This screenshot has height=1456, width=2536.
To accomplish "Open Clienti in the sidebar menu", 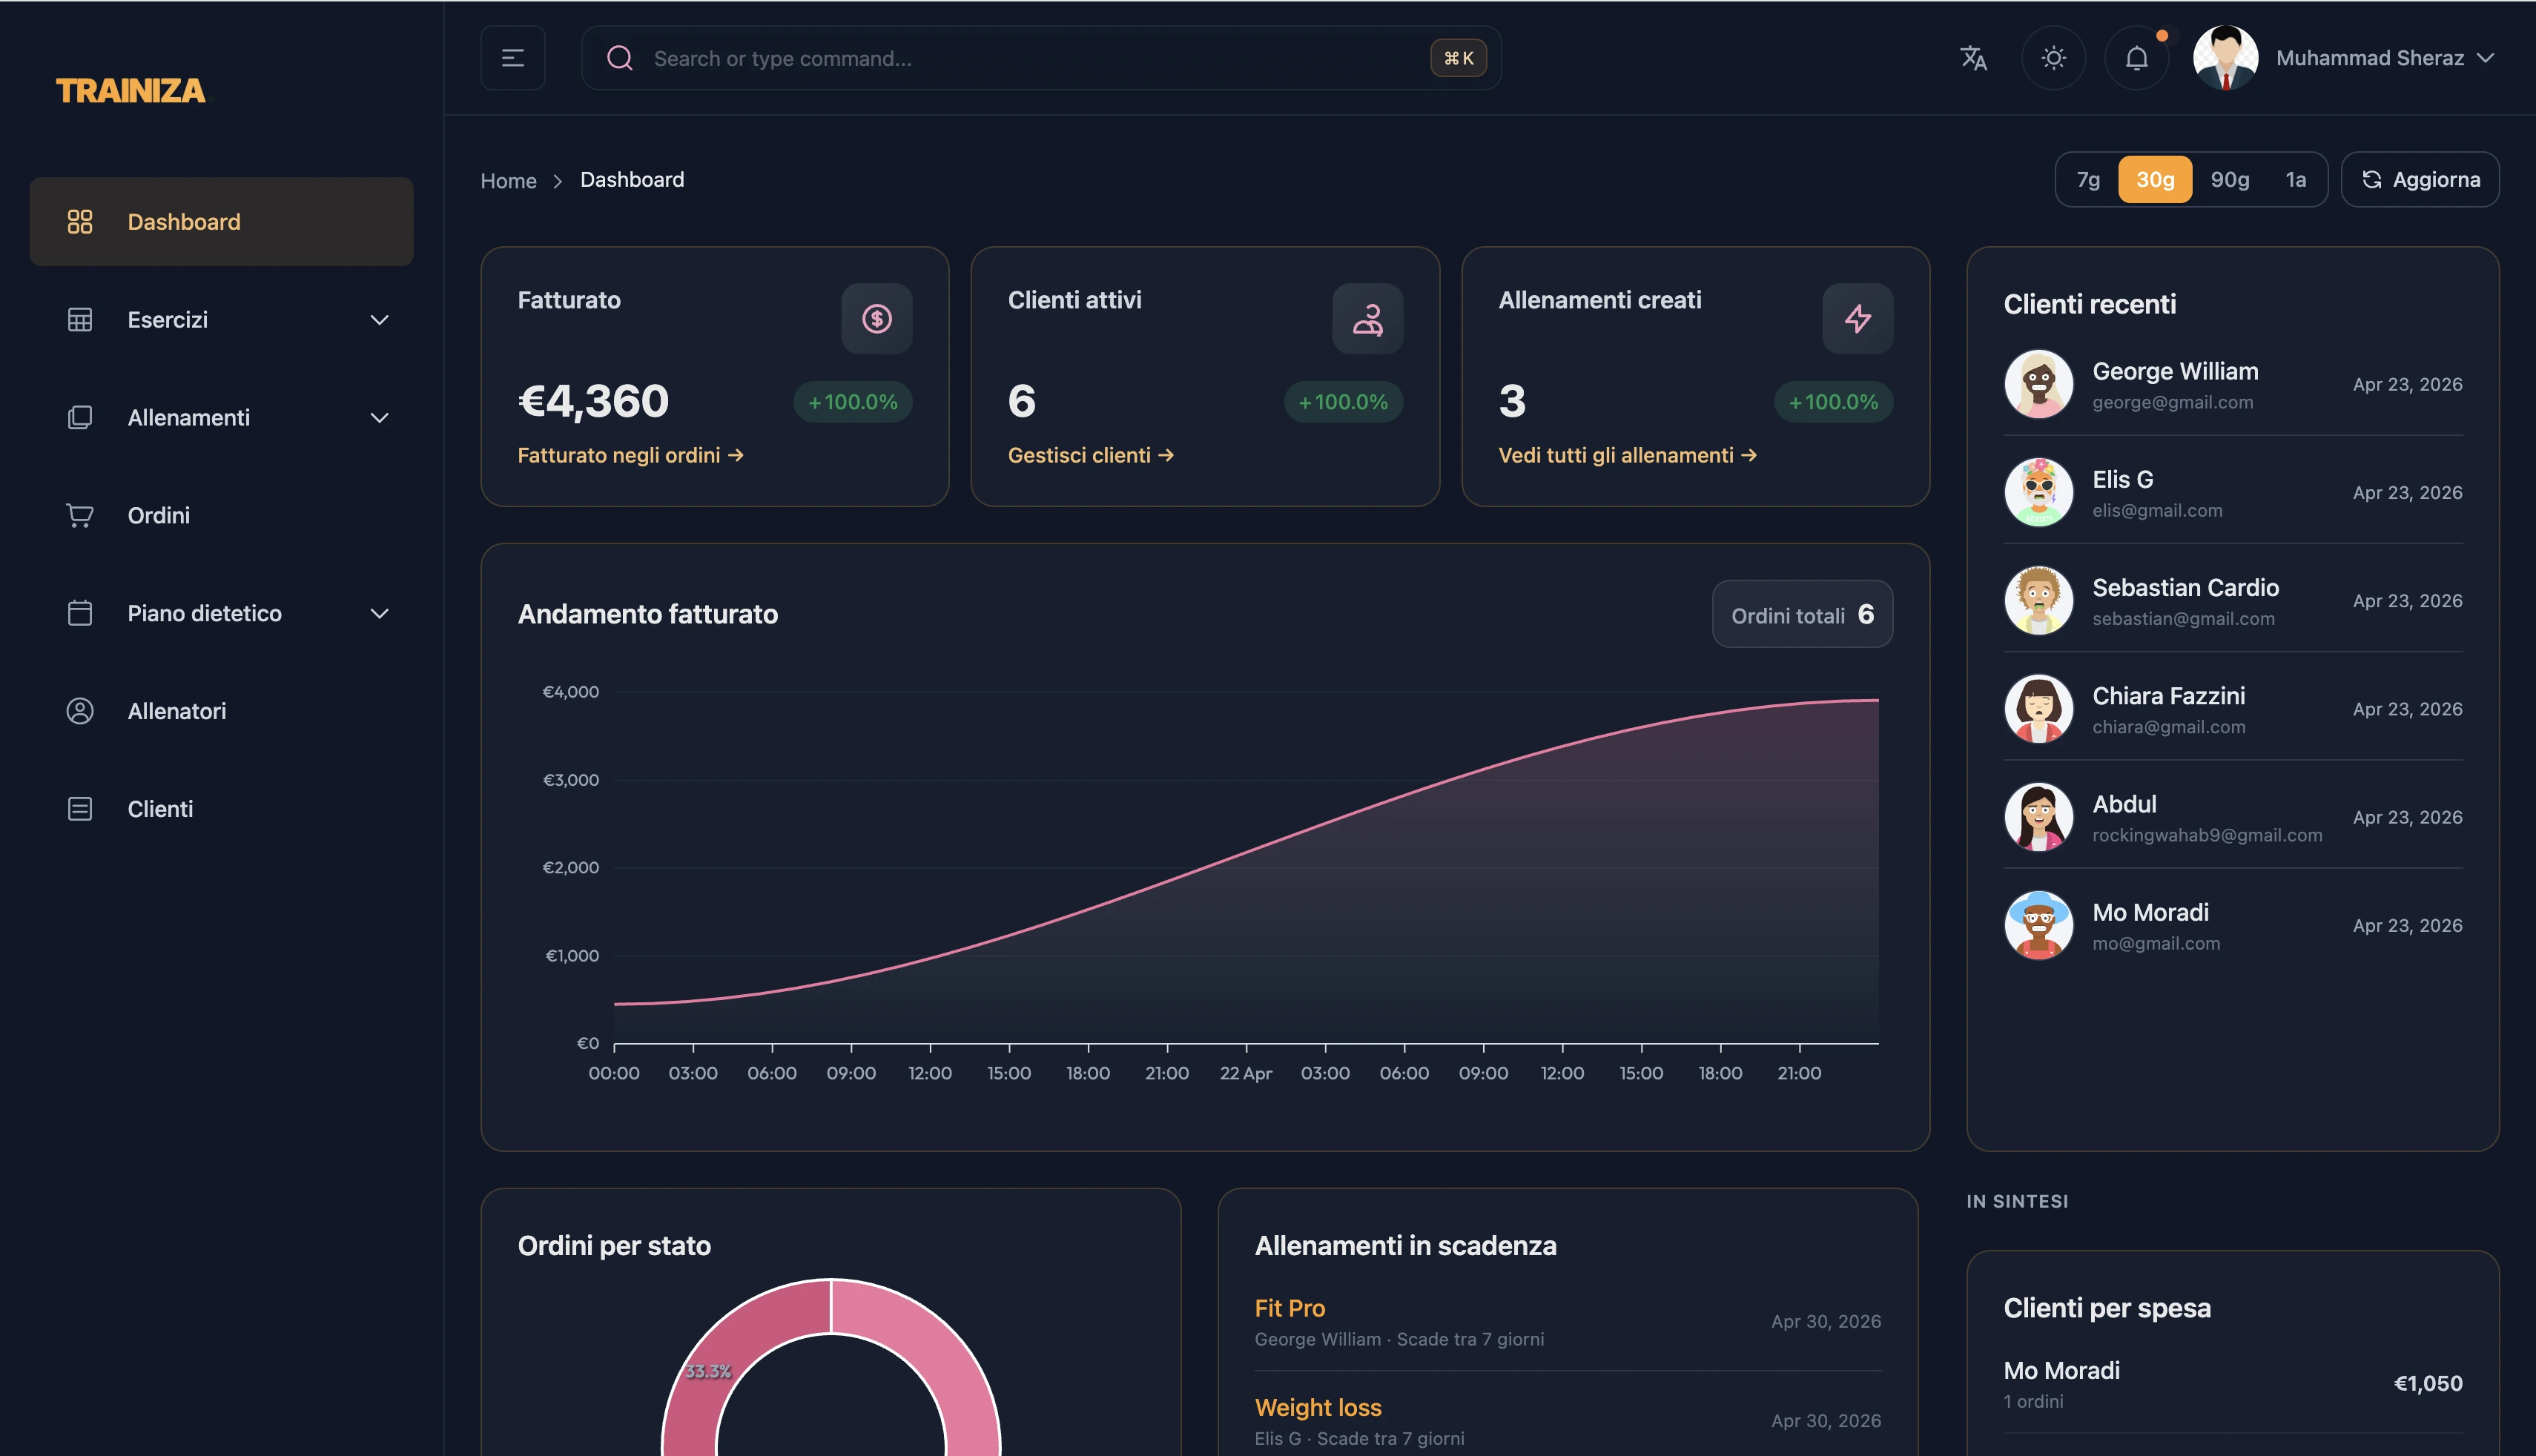I will tap(221, 809).
